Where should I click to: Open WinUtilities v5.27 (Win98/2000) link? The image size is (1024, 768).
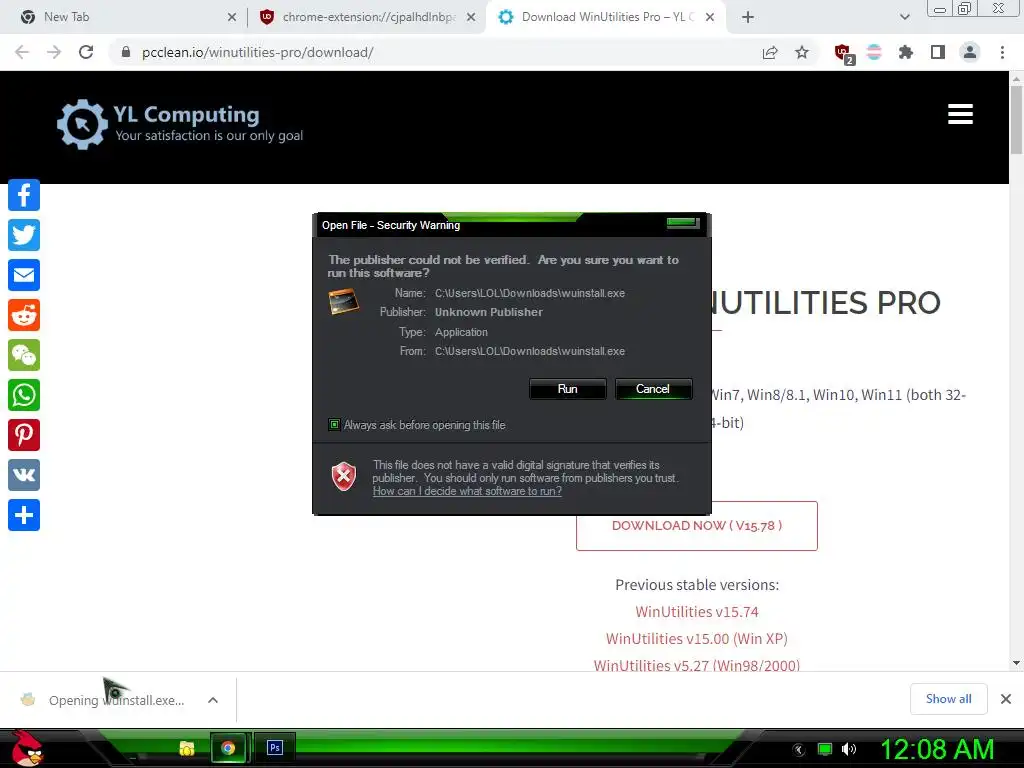pos(697,665)
